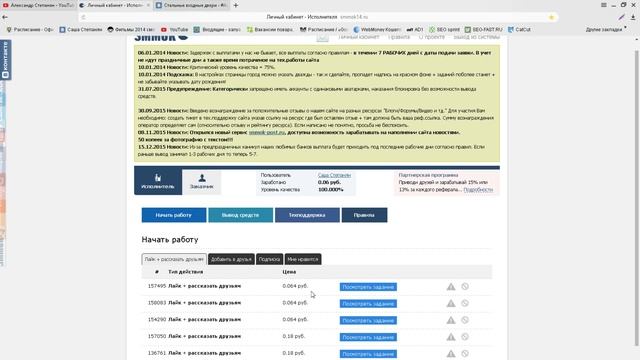Open the CatCut bookmark
The width and height of the screenshot is (640, 360).
tap(519, 29)
